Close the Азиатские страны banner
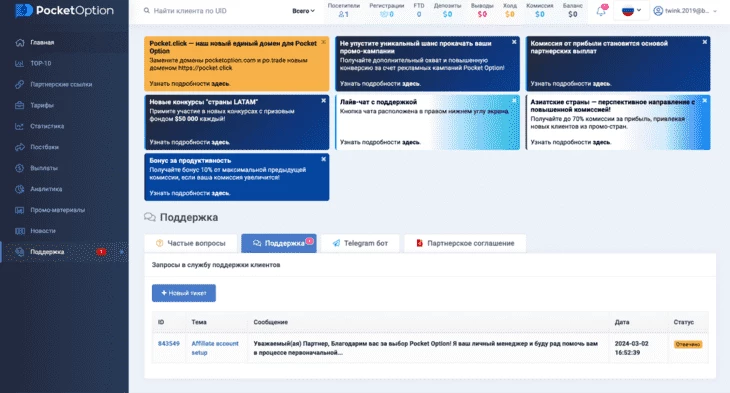The width and height of the screenshot is (730, 393). click(705, 101)
